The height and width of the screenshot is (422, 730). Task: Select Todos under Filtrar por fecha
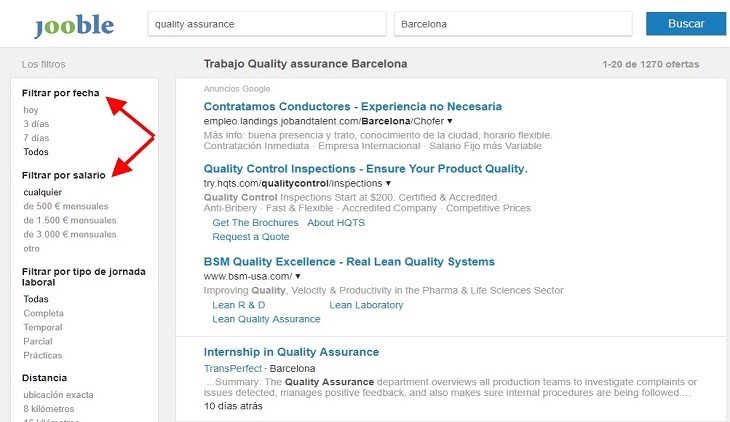[36, 152]
